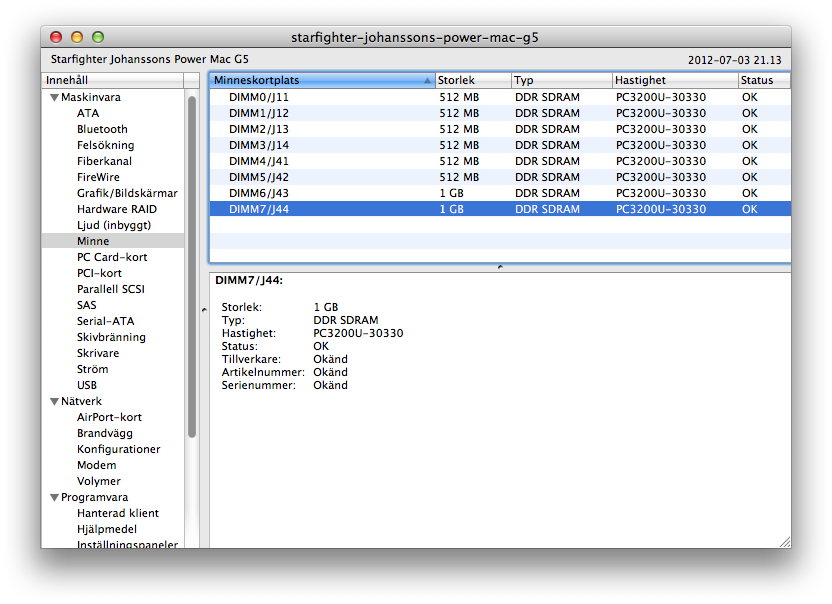This screenshot has height=604, width=832.
Task: Click the Tillverkare value Okänd
Action: 330,359
